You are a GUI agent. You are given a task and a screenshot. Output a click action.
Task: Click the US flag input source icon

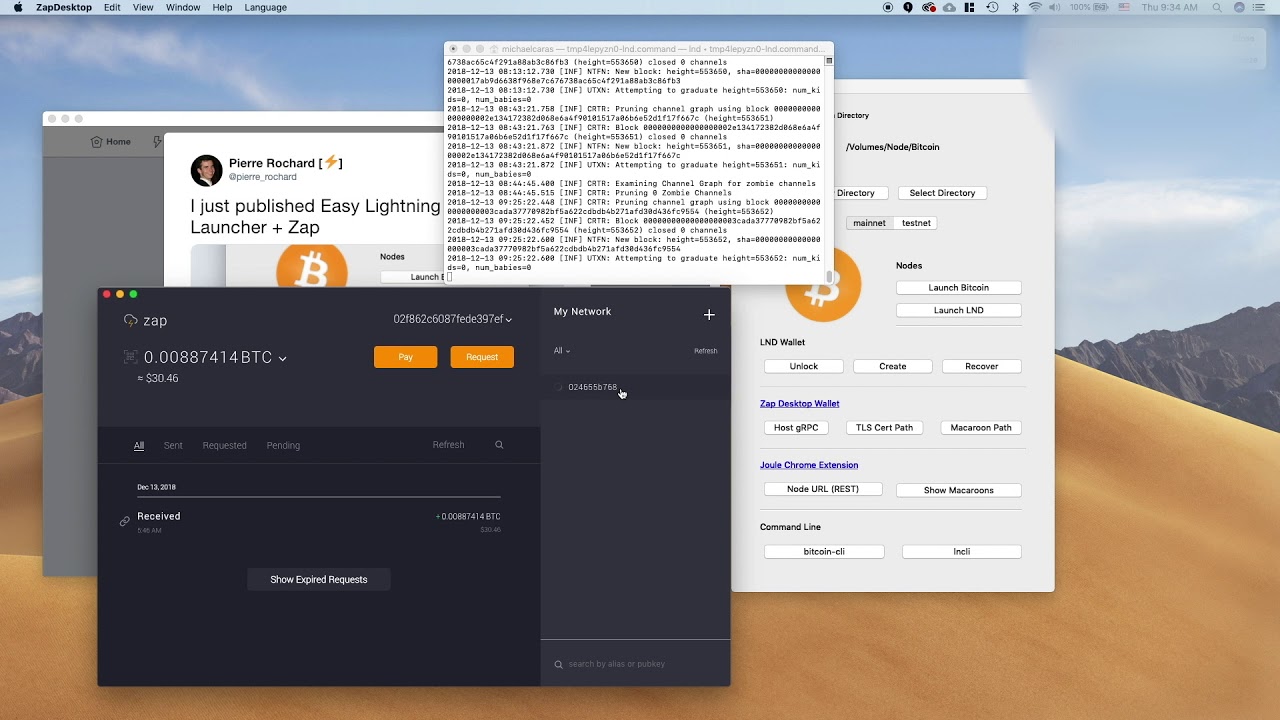pos(1124,7)
